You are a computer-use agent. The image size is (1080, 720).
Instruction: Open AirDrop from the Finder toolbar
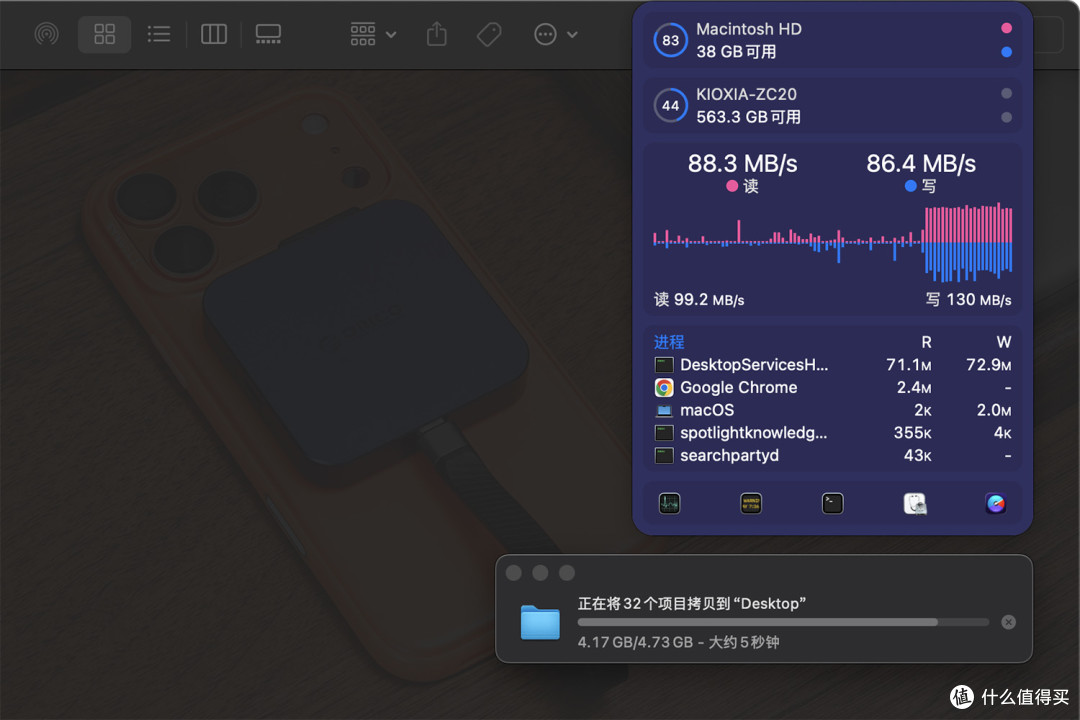pos(47,34)
